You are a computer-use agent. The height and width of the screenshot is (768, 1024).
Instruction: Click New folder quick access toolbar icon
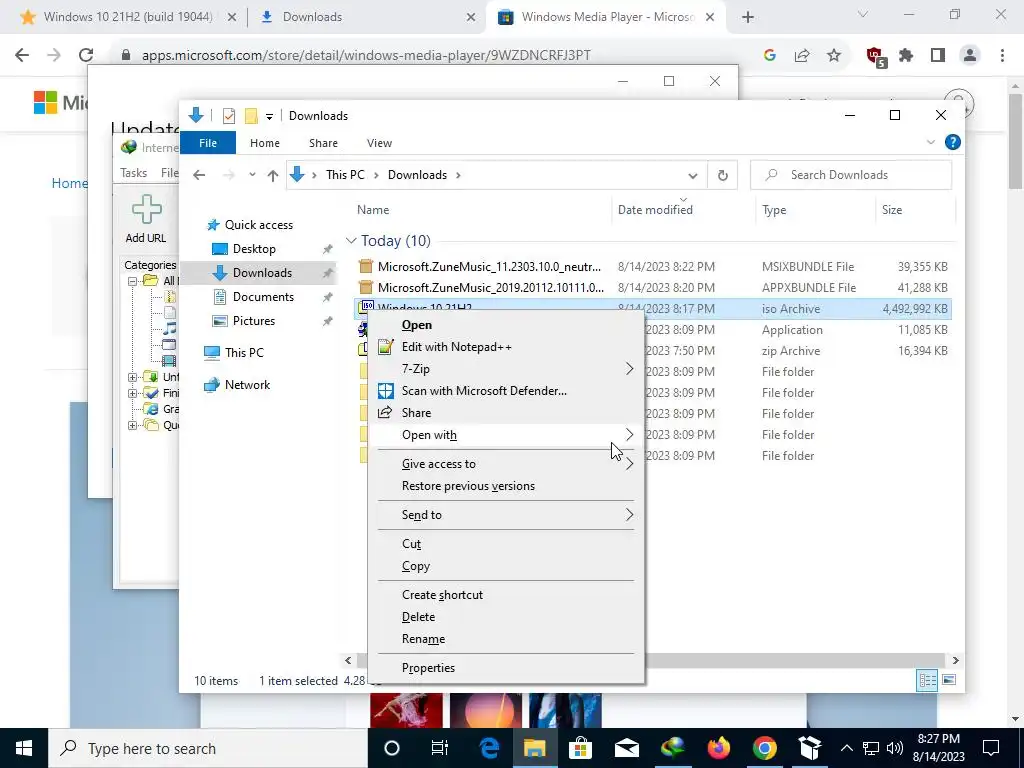click(251, 116)
